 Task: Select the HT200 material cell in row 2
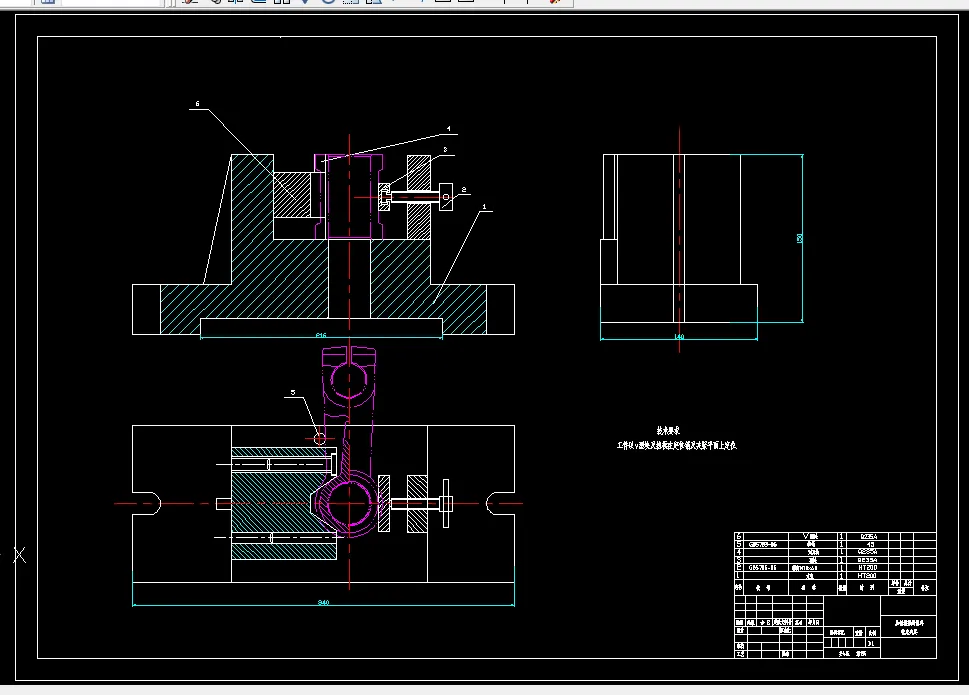(x=868, y=568)
